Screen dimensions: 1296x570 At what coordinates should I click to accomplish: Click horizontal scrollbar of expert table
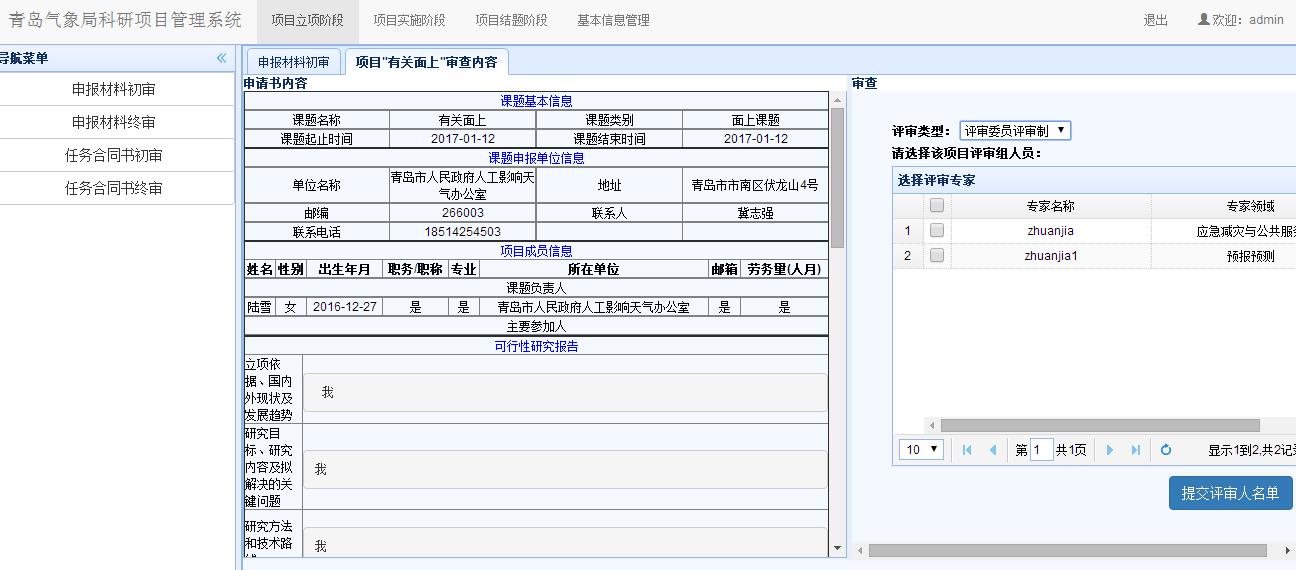(1100, 425)
